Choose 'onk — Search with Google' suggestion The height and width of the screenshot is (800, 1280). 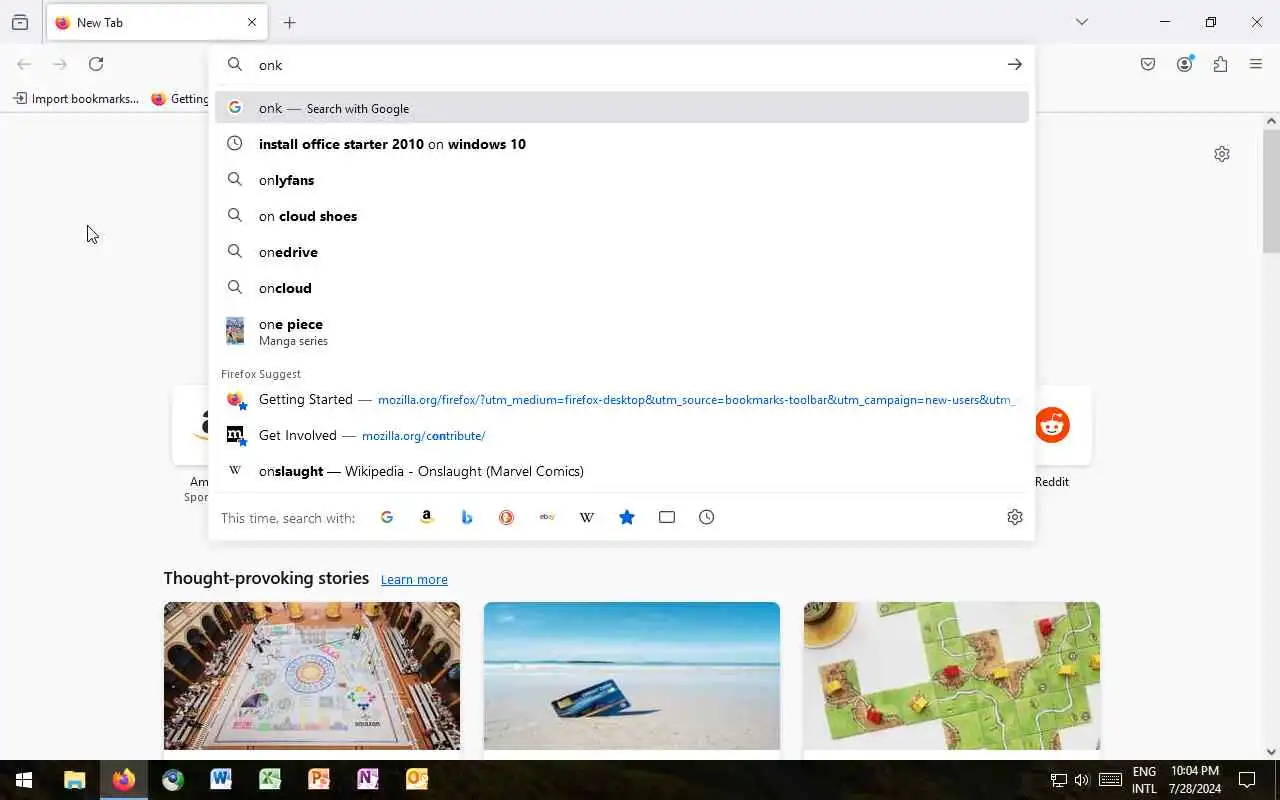[x=622, y=108]
